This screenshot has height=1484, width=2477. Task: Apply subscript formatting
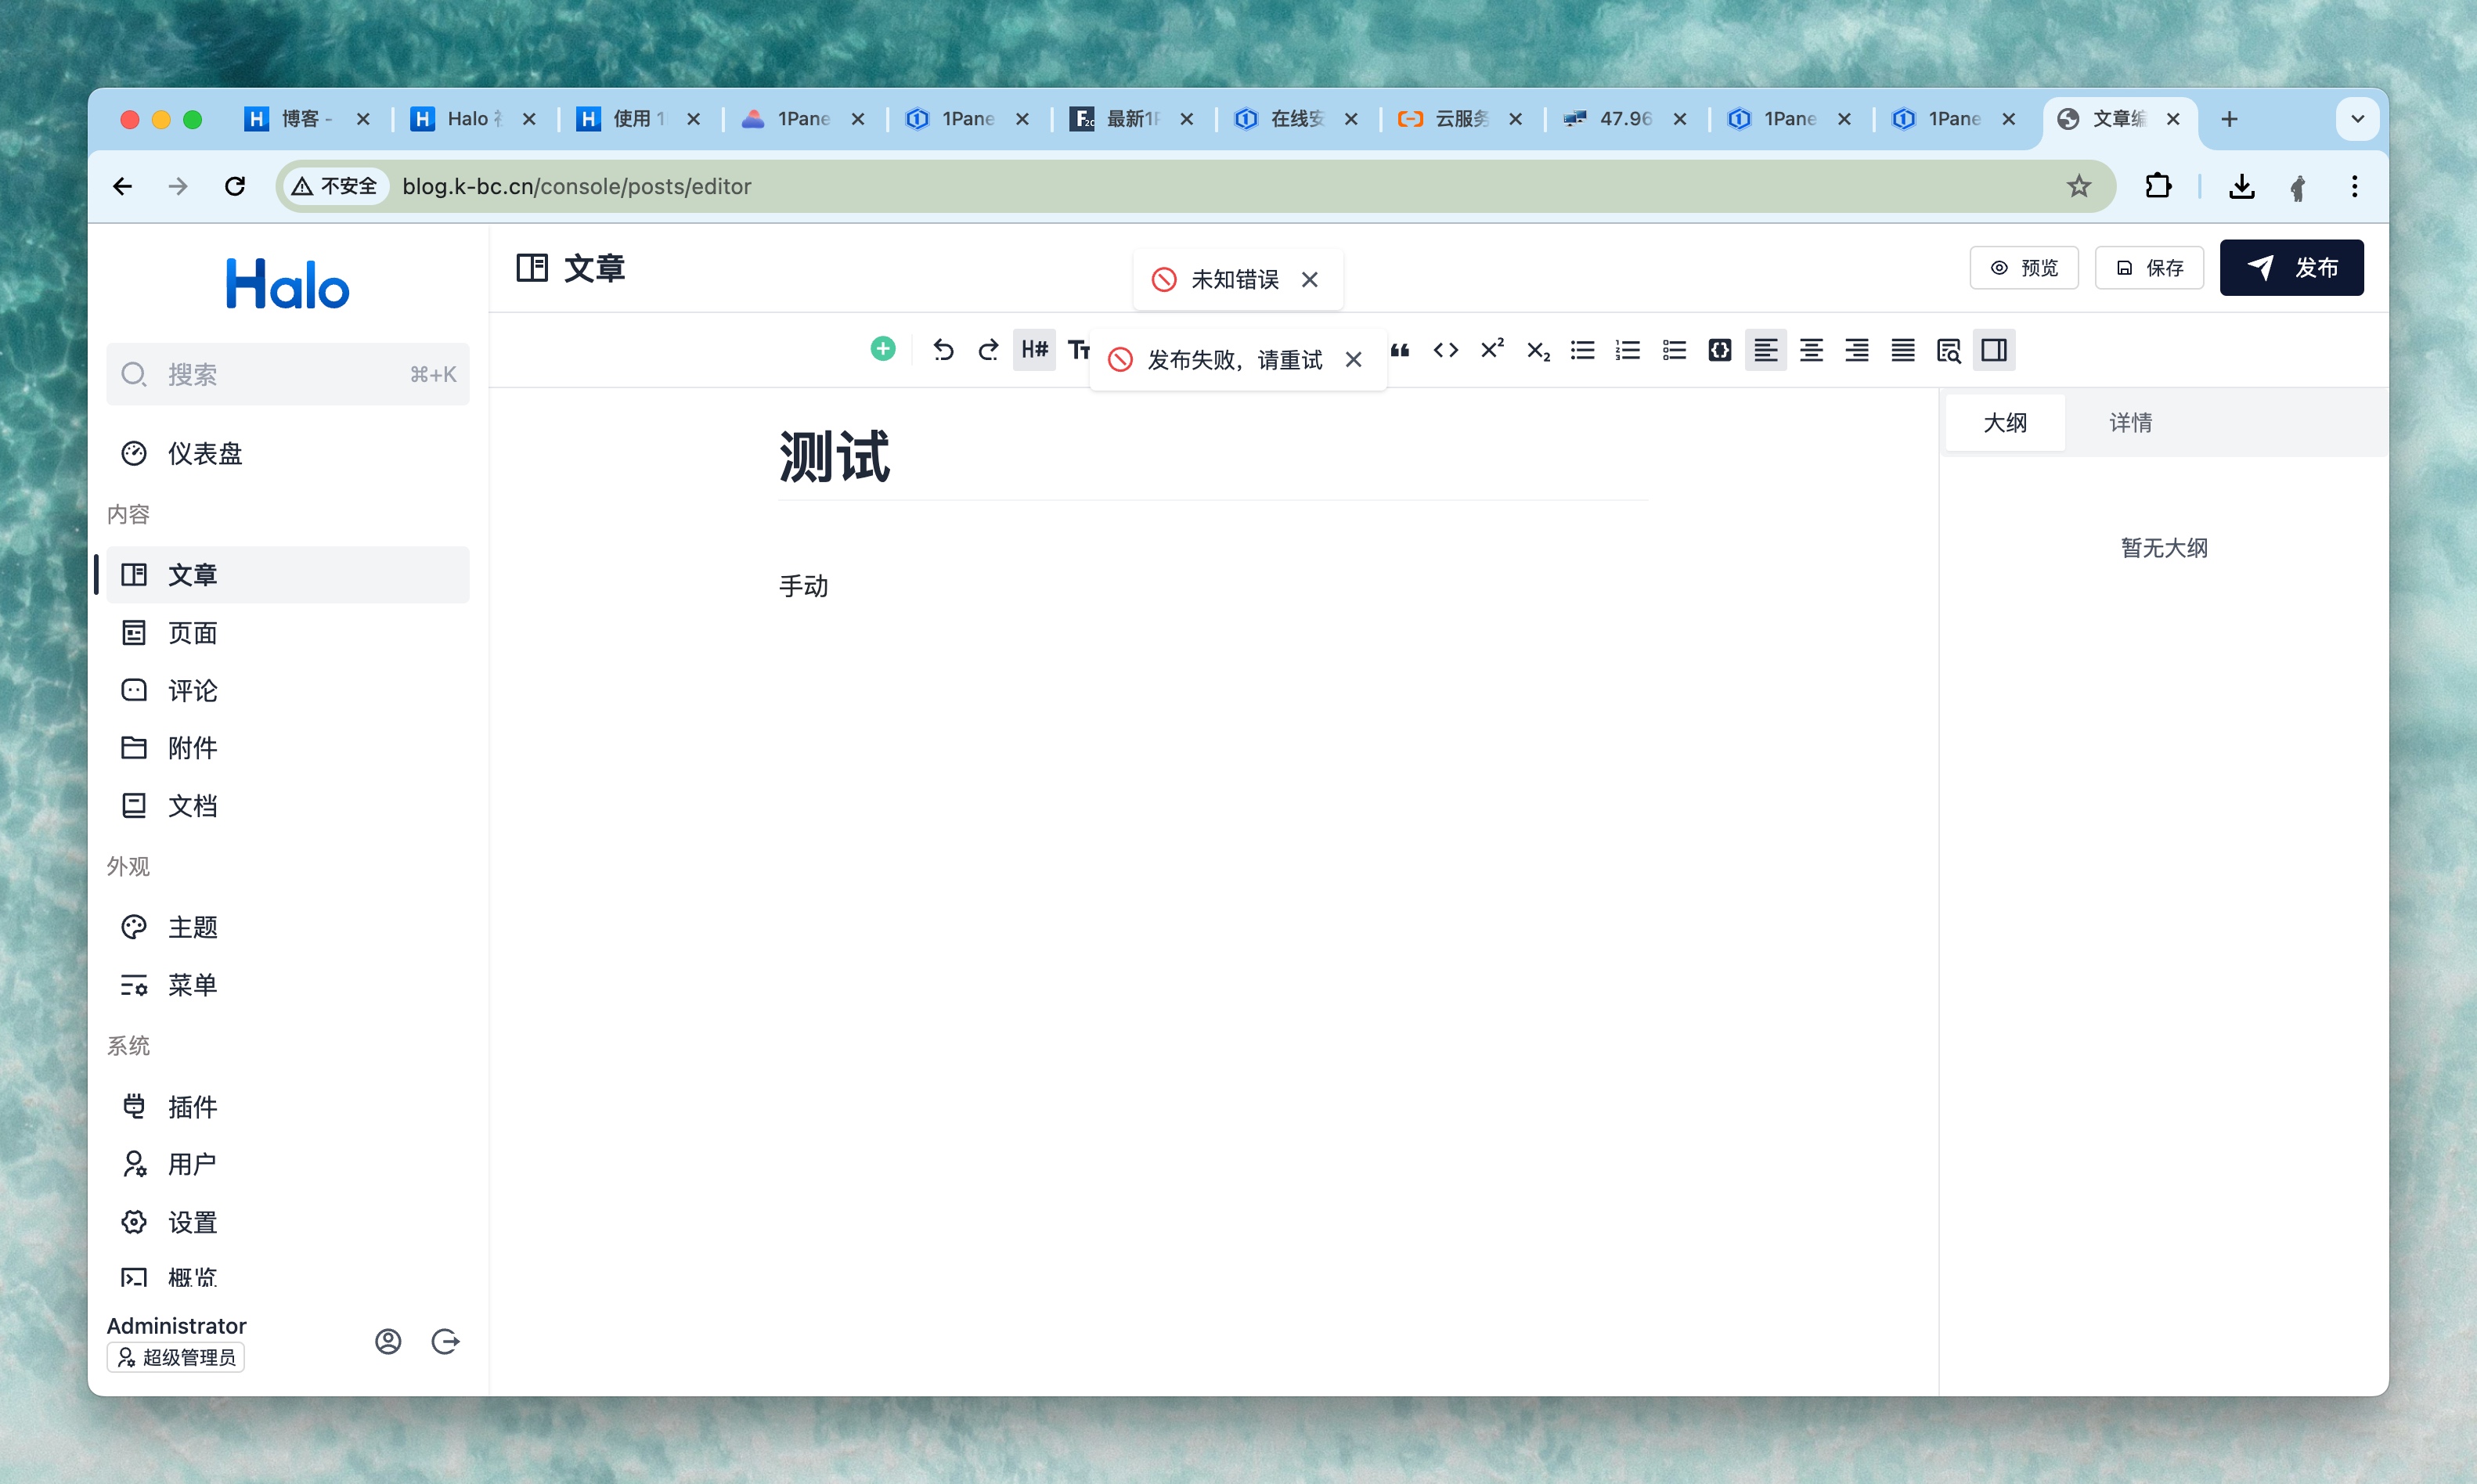[1538, 351]
